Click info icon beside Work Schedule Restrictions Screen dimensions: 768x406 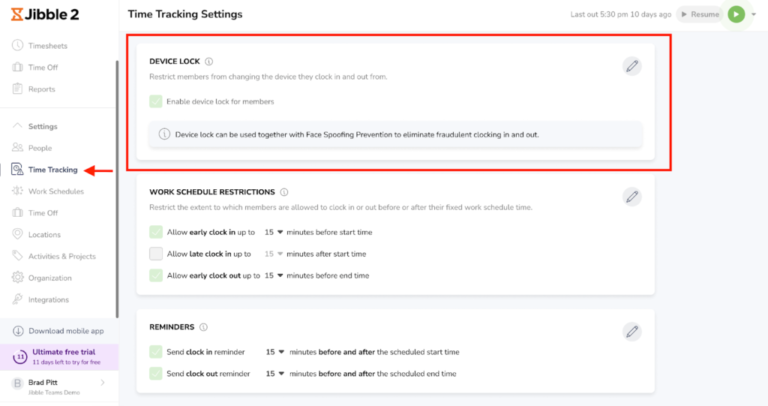(x=284, y=192)
